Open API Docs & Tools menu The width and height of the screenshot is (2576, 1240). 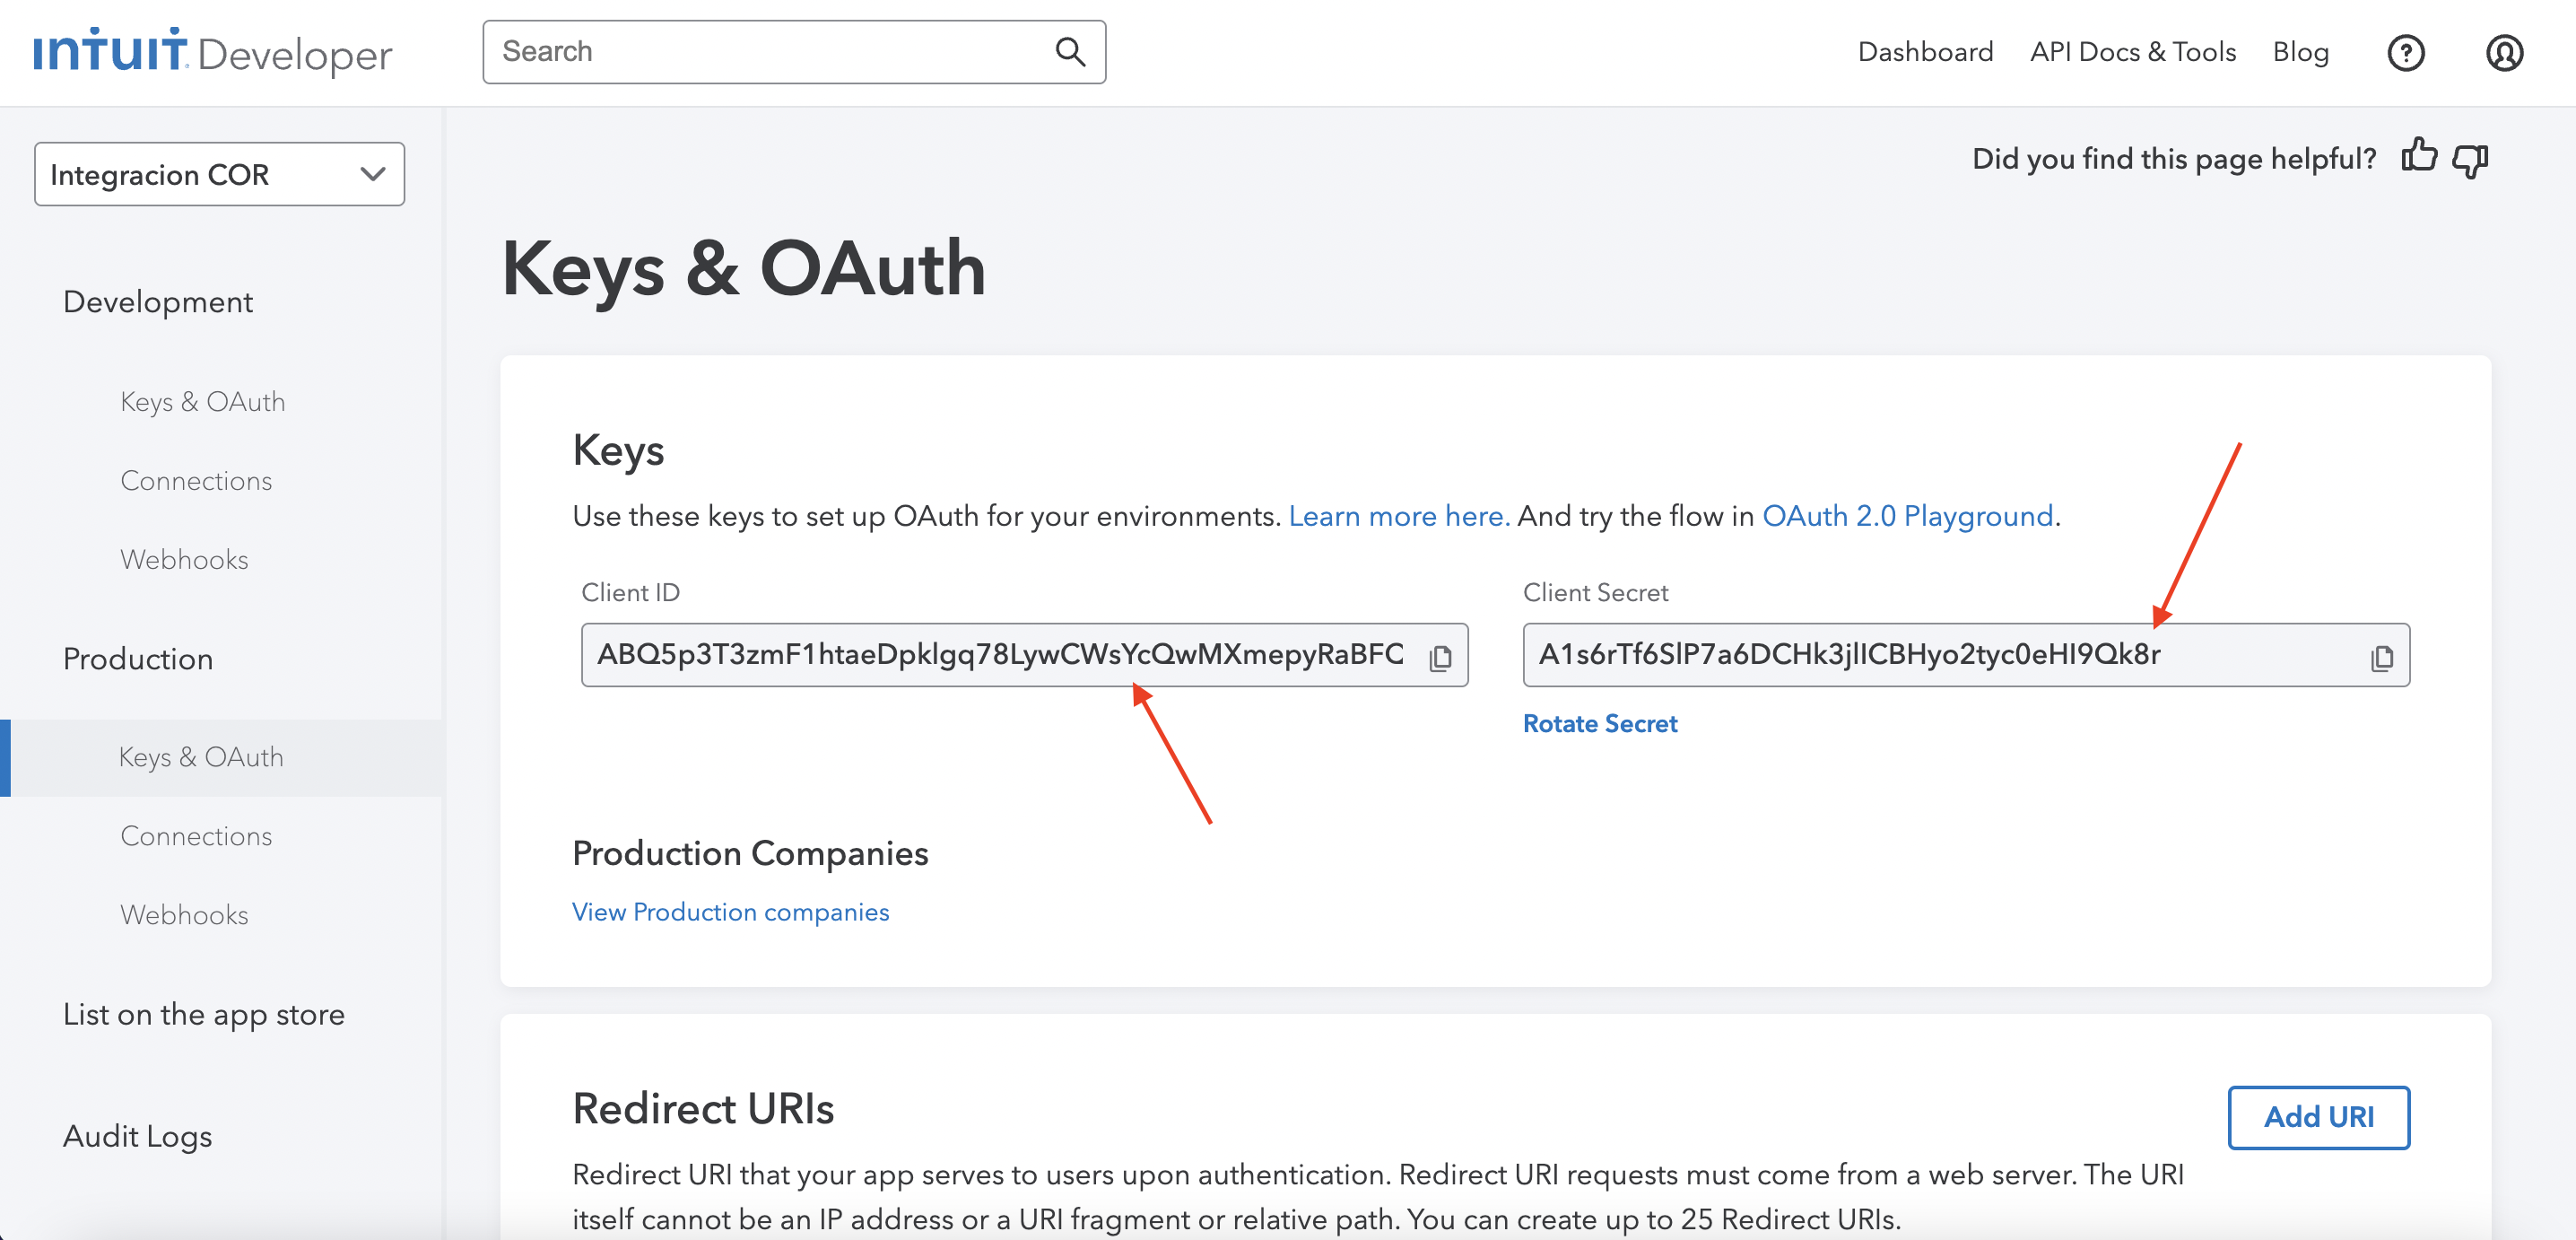2132,52
